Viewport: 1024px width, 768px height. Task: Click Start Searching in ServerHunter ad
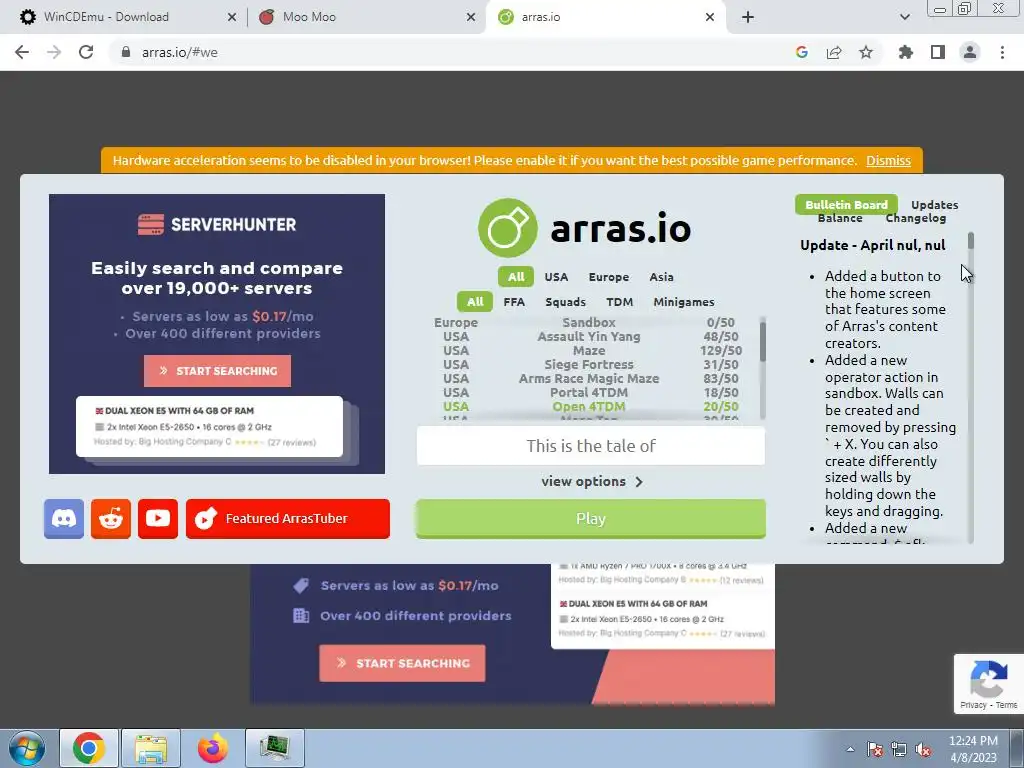217,371
